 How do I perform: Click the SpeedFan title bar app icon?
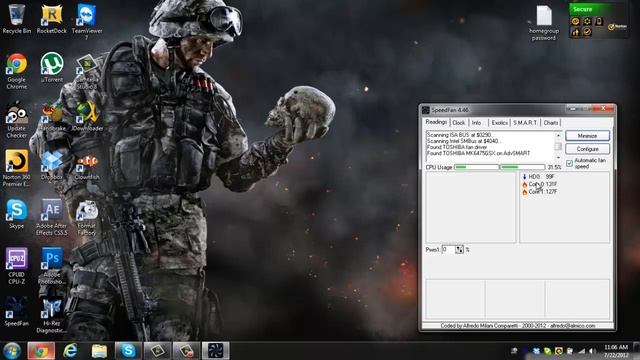[x=426, y=110]
